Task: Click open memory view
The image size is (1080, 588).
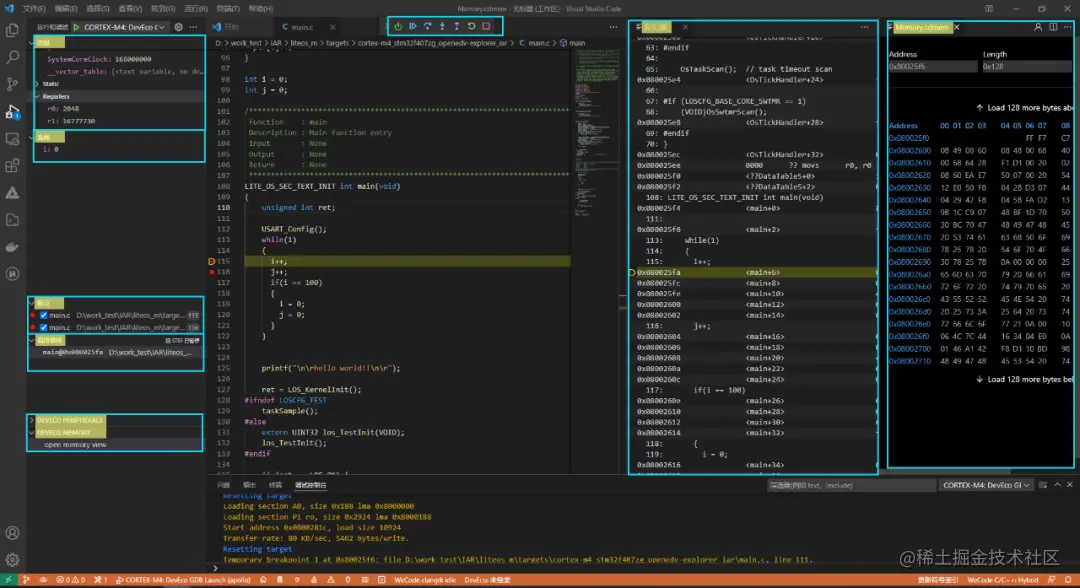Action: (75, 445)
